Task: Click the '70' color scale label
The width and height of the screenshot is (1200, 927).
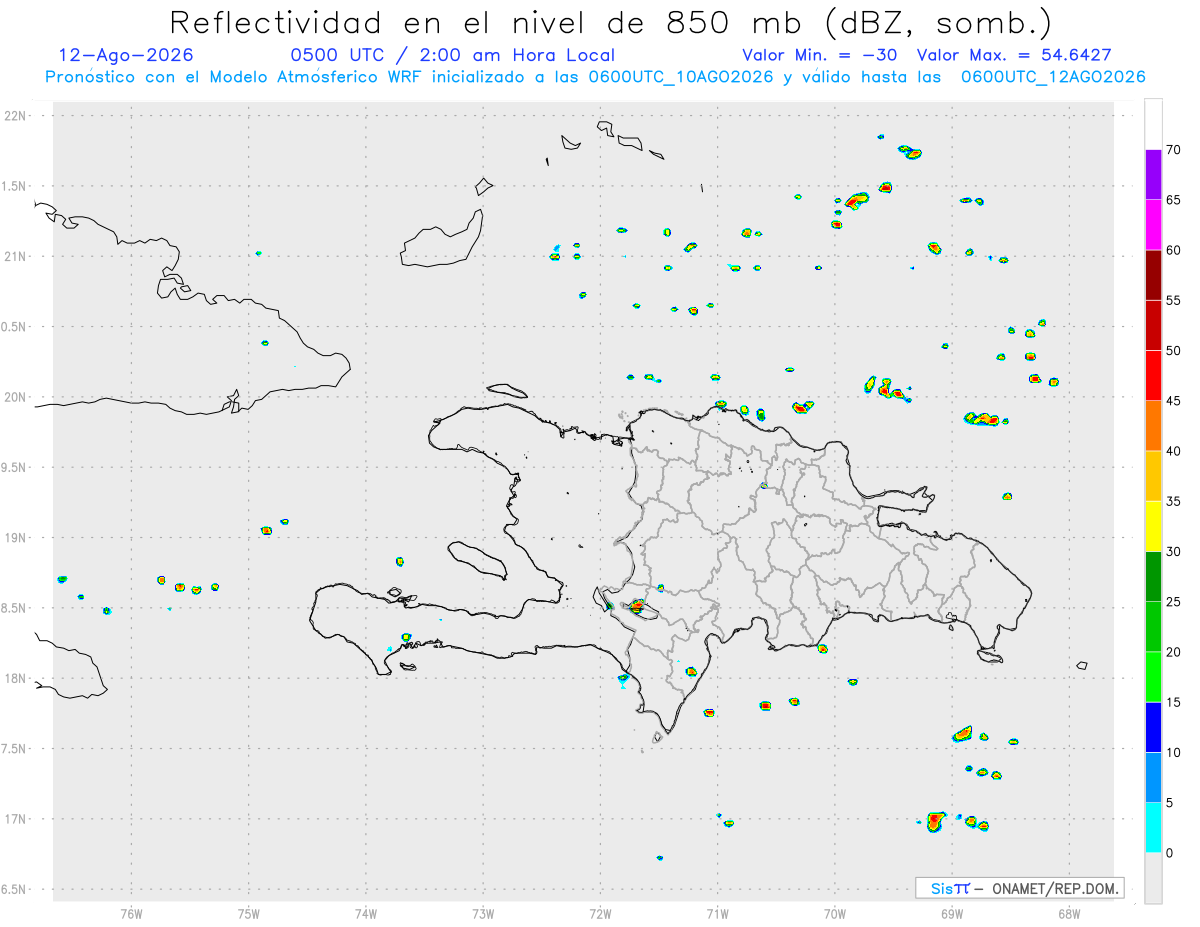Action: (x=1173, y=150)
